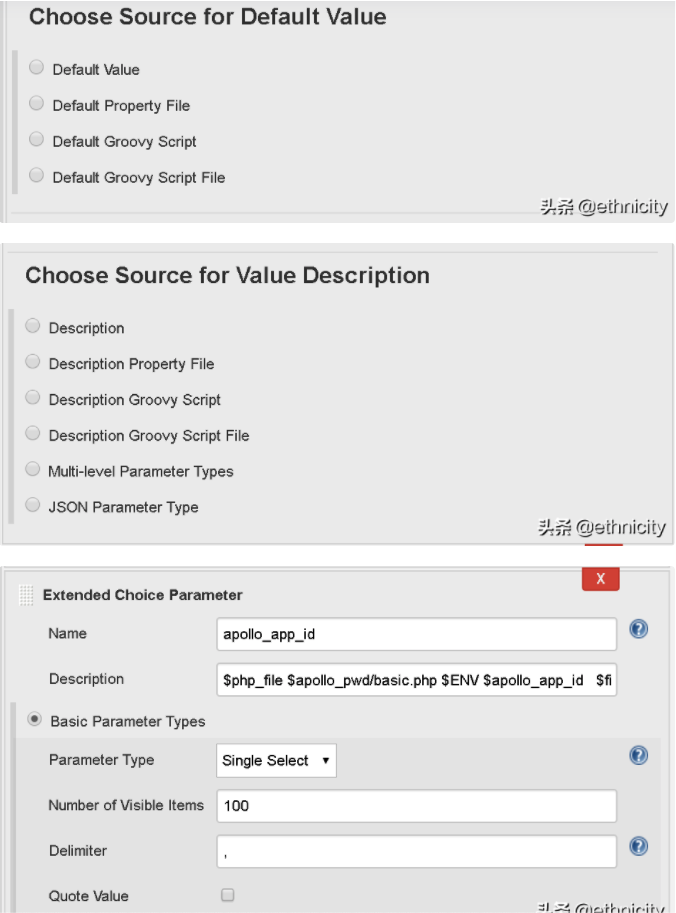Viewport: 676px width, 913px height.
Task: Select Description Groovy Script option
Action: 32,399
